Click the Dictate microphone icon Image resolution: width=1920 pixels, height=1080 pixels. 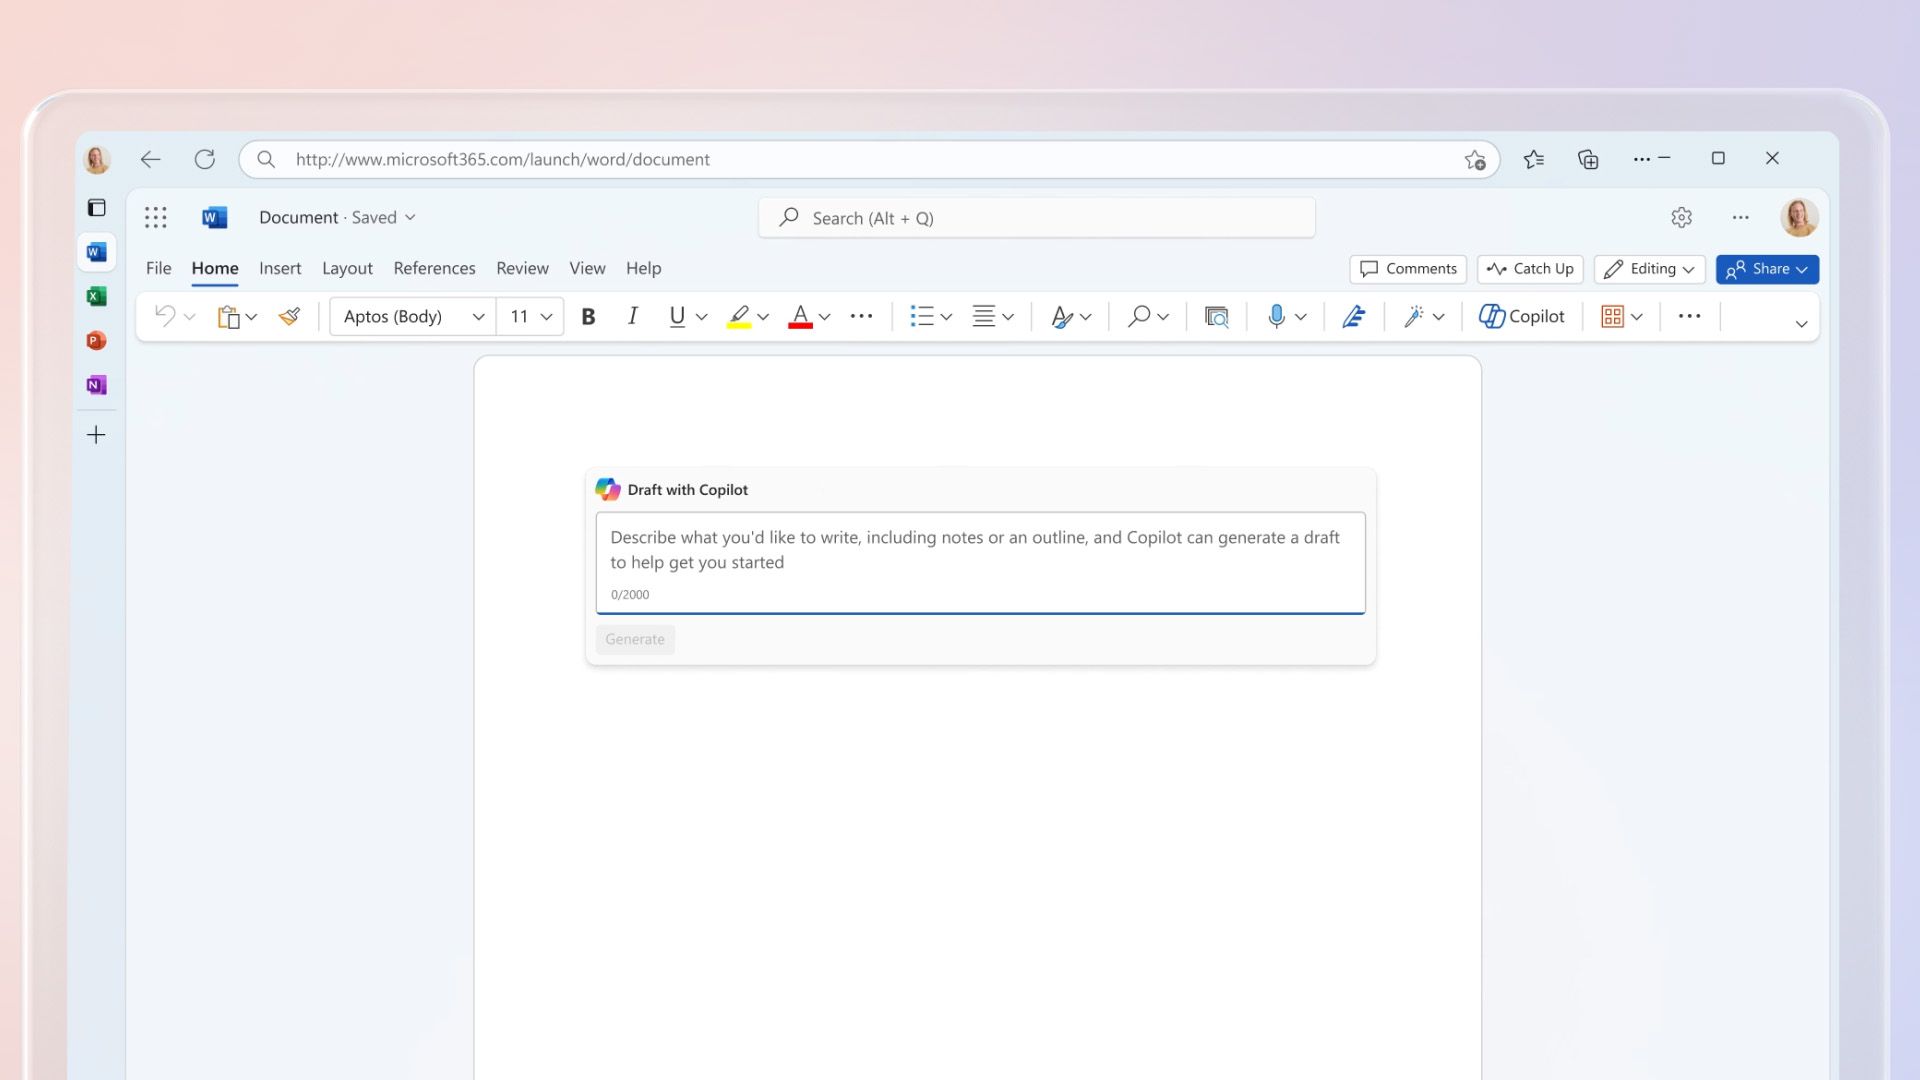(1274, 315)
